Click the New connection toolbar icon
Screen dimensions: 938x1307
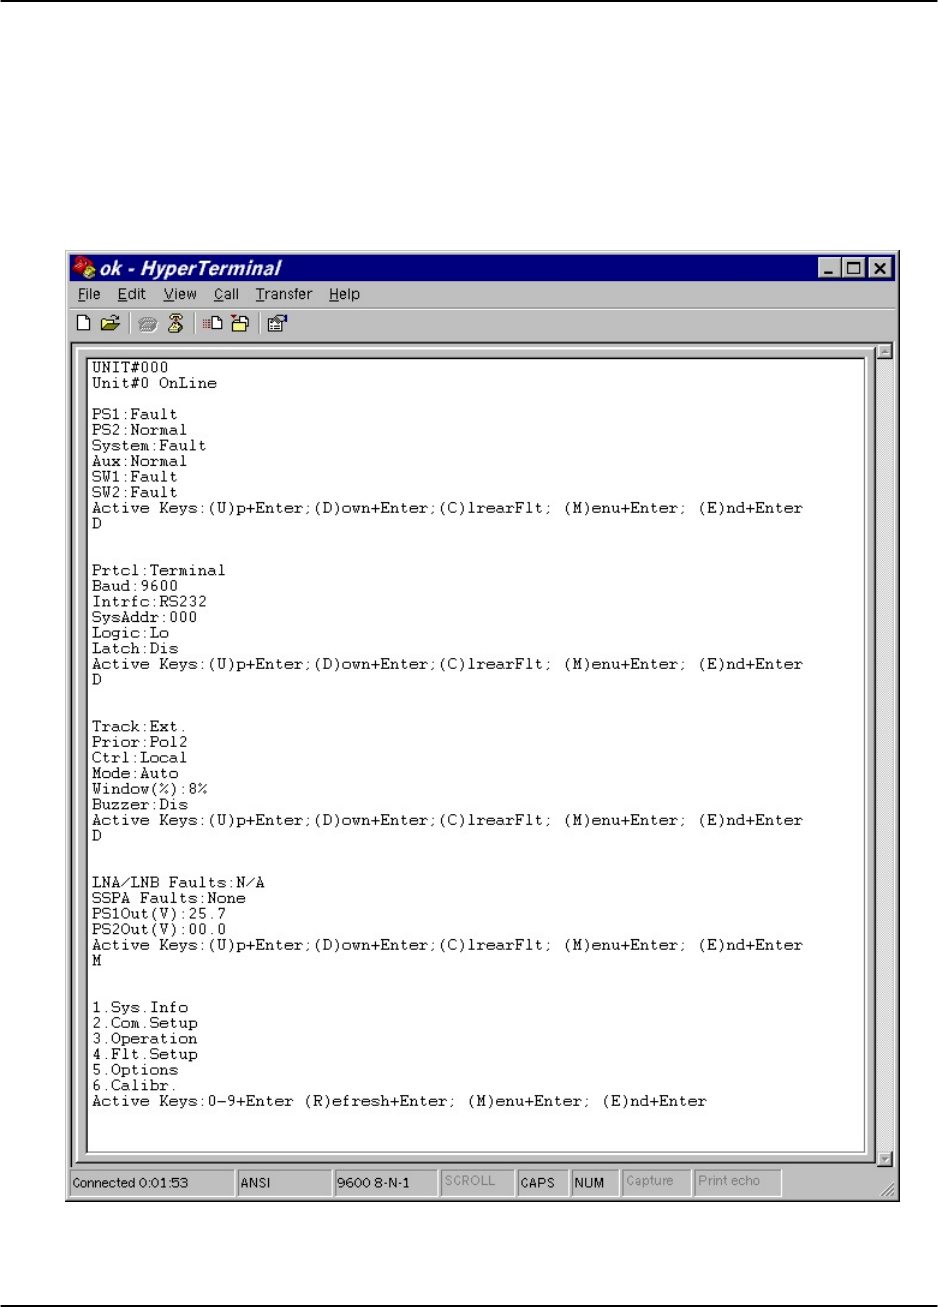click(x=84, y=323)
